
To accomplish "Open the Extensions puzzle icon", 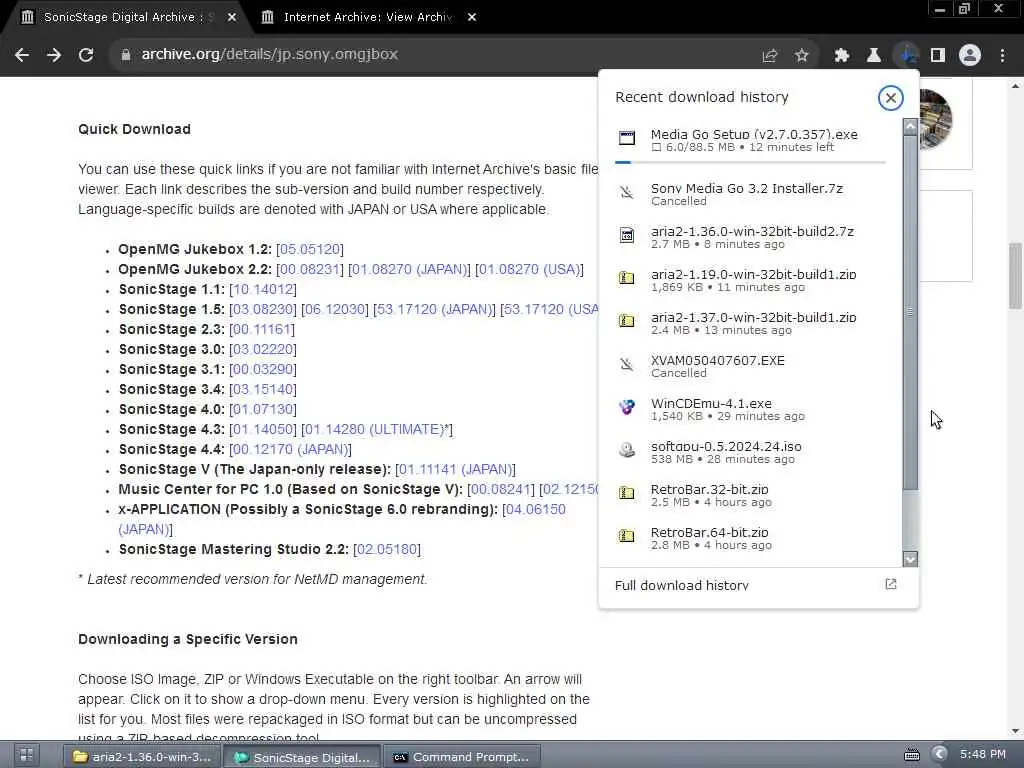I will pyautogui.click(x=841, y=56).
